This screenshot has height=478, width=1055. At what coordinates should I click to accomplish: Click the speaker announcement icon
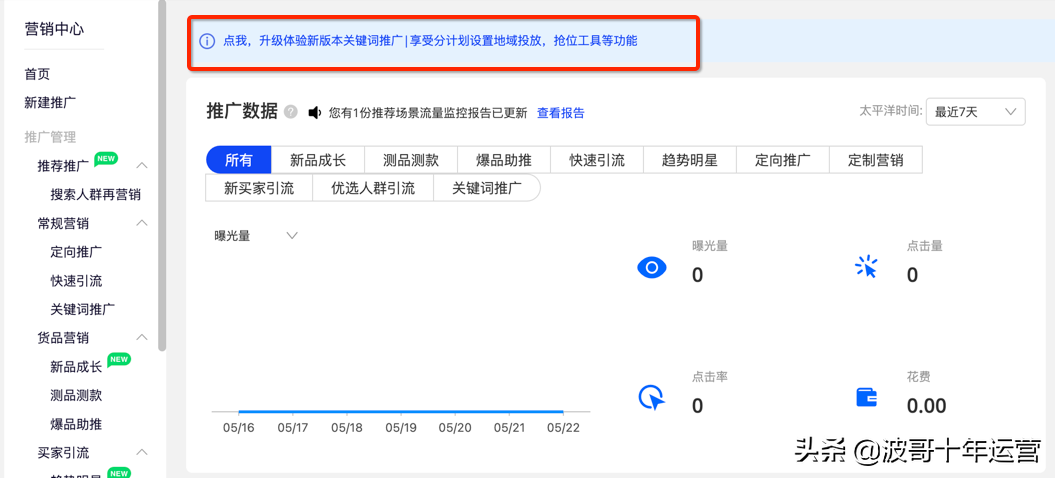[x=315, y=112]
